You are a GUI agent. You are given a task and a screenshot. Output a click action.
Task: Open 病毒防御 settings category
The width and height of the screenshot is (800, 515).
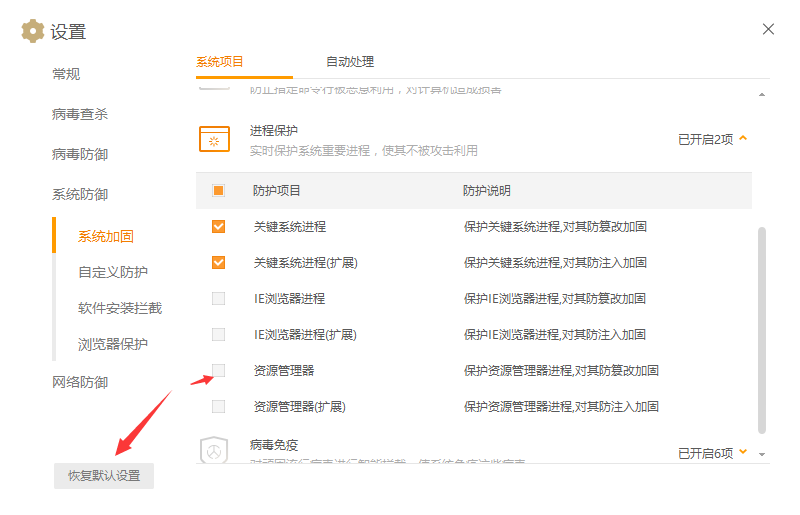coord(80,154)
